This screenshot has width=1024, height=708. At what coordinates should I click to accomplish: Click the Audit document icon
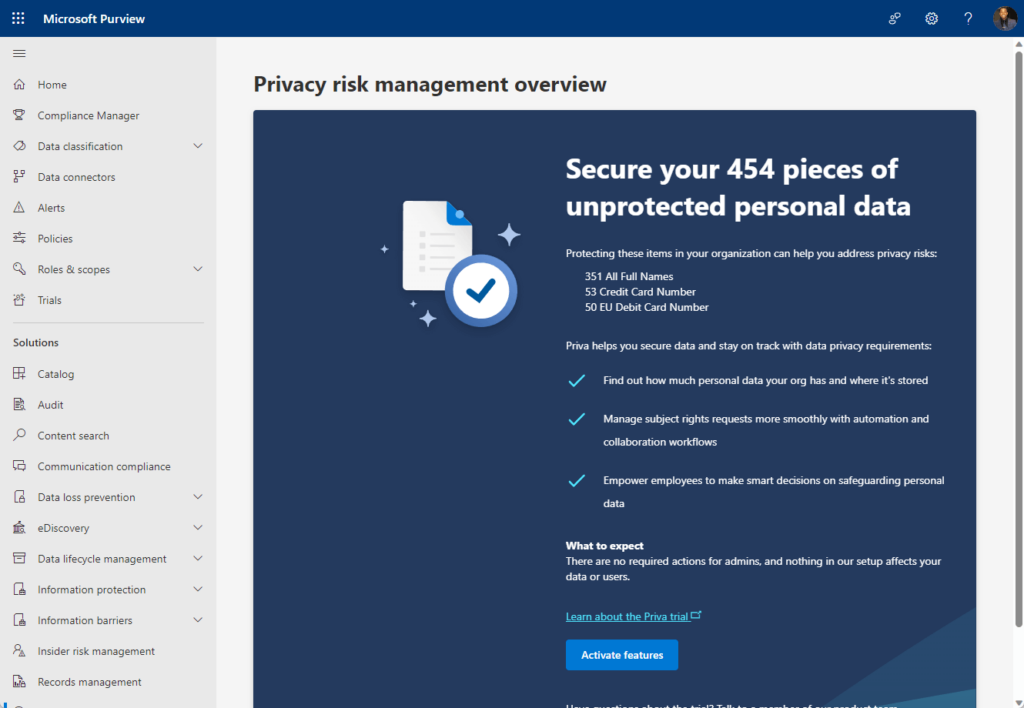point(19,404)
